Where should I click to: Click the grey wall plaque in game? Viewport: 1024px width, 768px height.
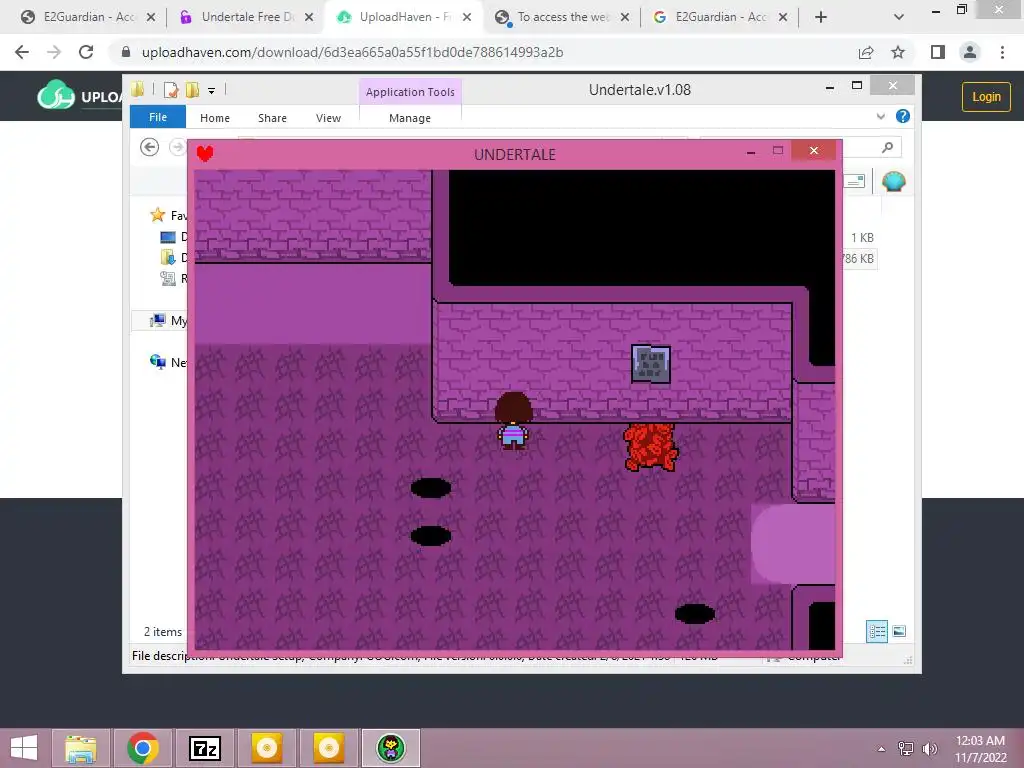(x=651, y=364)
